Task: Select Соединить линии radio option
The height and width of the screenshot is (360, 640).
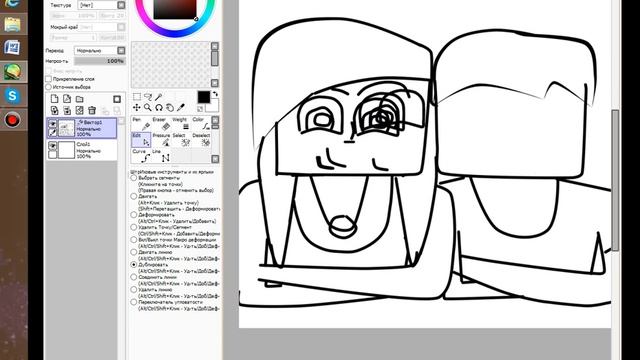Action: (x=133, y=277)
